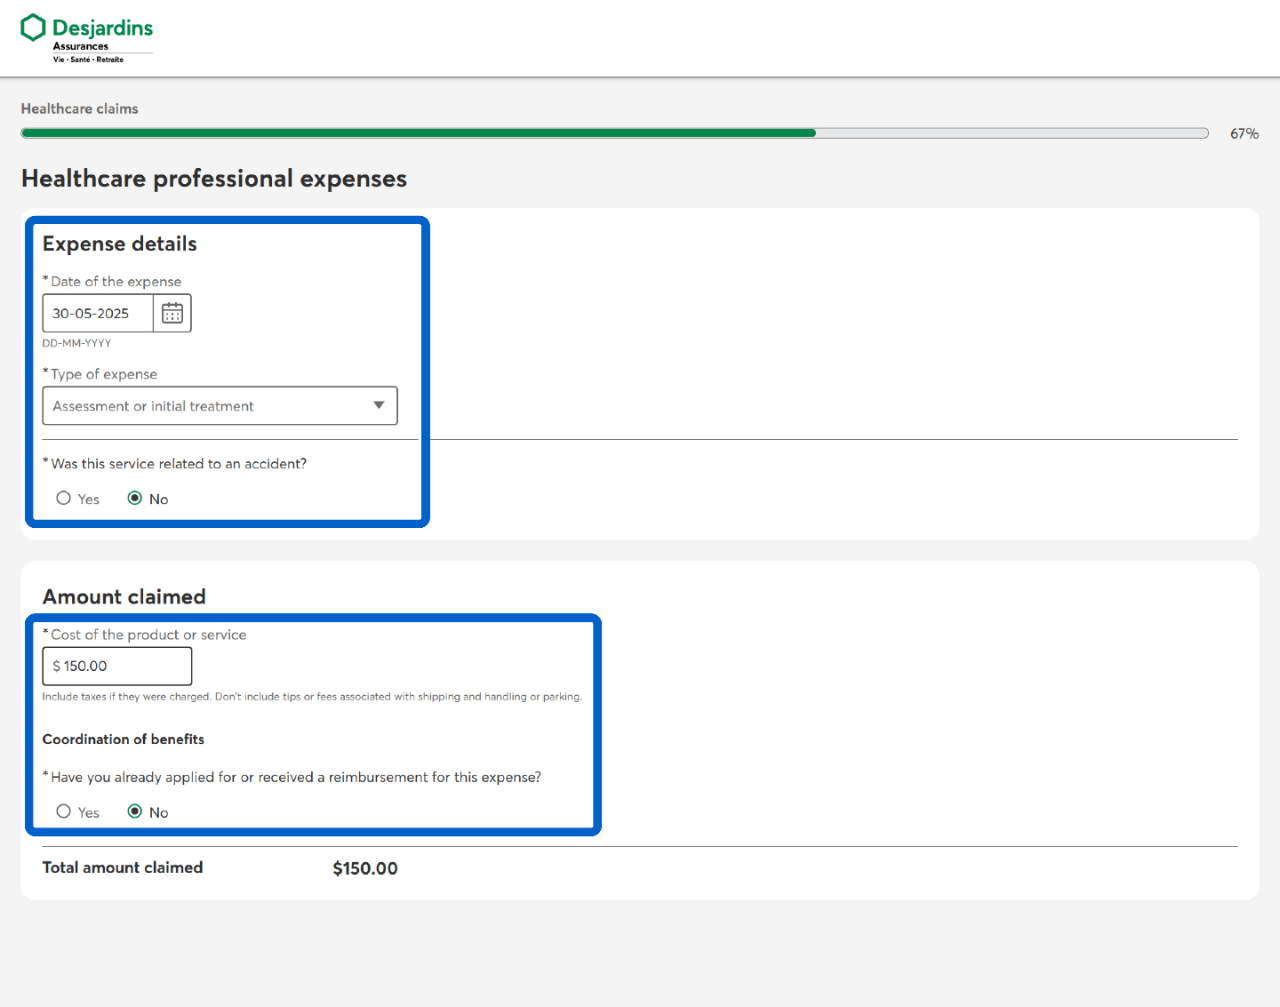
Task: Click the Coordination of benefits heading
Action: click(123, 739)
